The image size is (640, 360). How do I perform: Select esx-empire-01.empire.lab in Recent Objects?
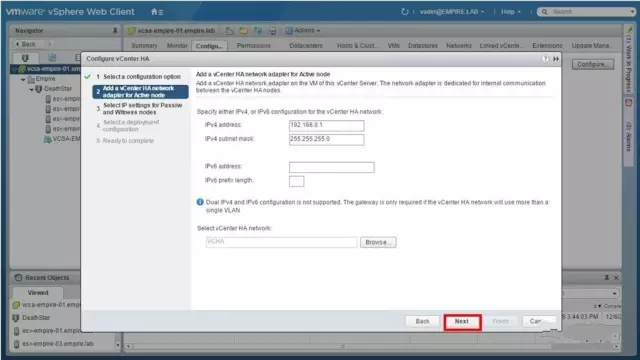tap(48, 331)
